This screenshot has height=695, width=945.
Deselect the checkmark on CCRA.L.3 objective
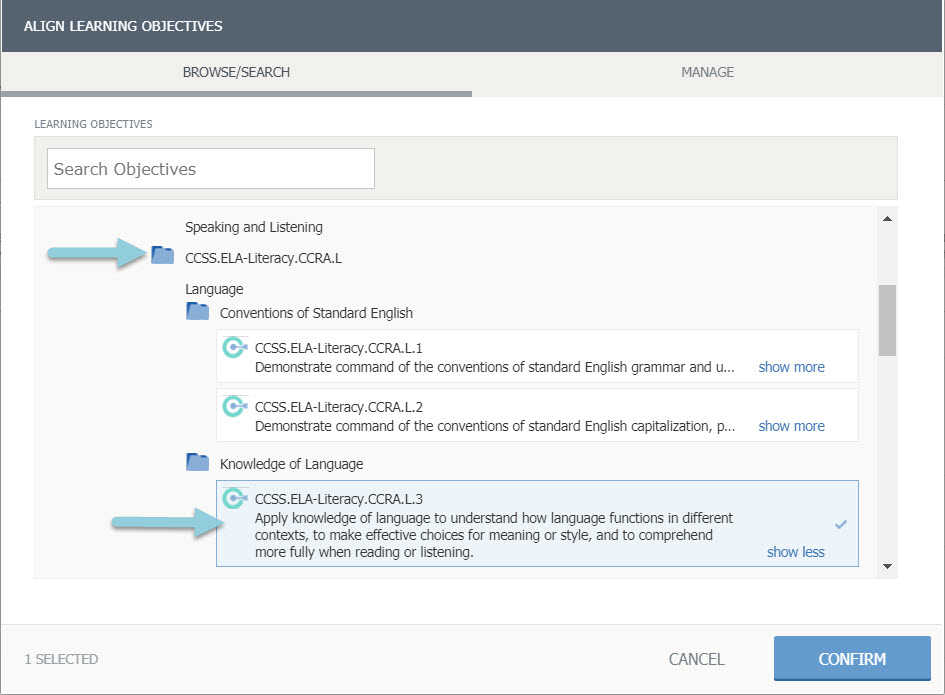[x=841, y=524]
